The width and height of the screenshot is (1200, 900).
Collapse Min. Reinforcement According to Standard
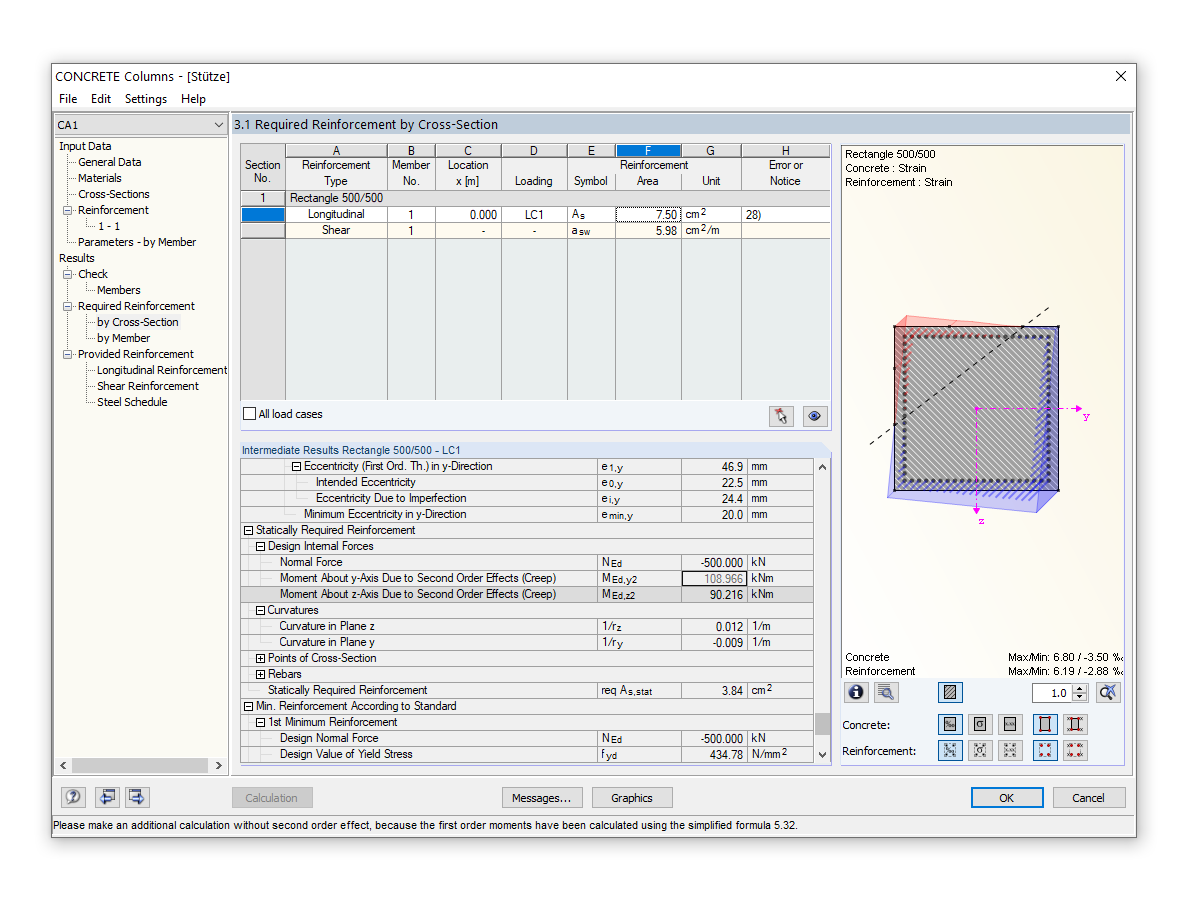tap(248, 706)
